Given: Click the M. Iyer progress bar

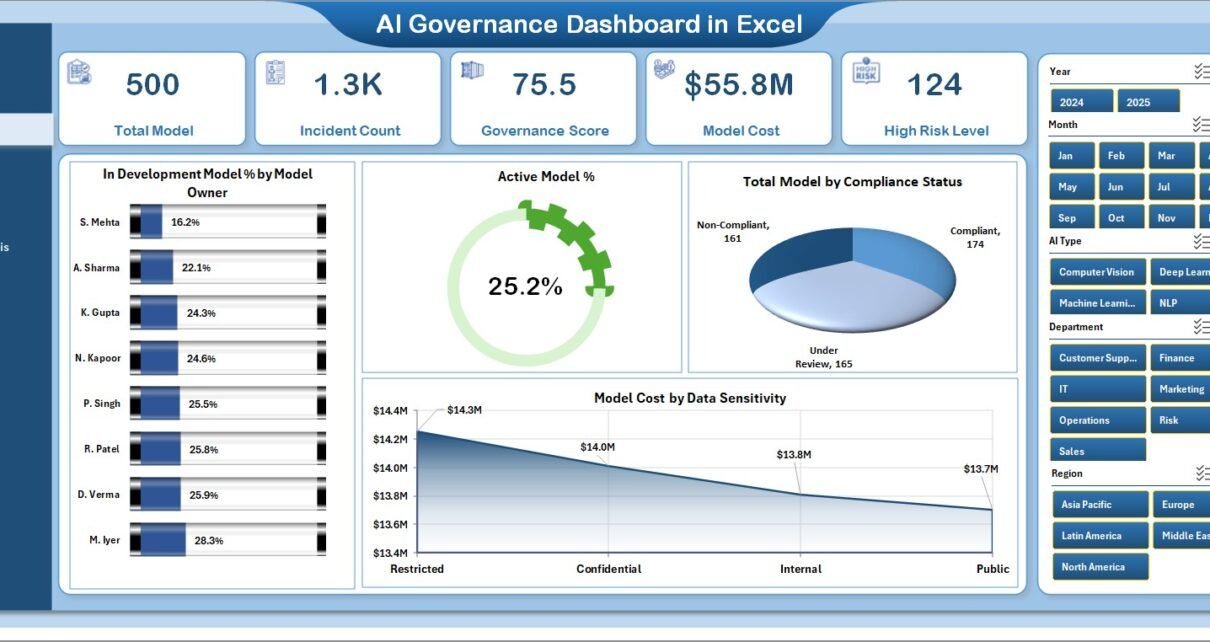Looking at the screenshot, I should [228, 541].
